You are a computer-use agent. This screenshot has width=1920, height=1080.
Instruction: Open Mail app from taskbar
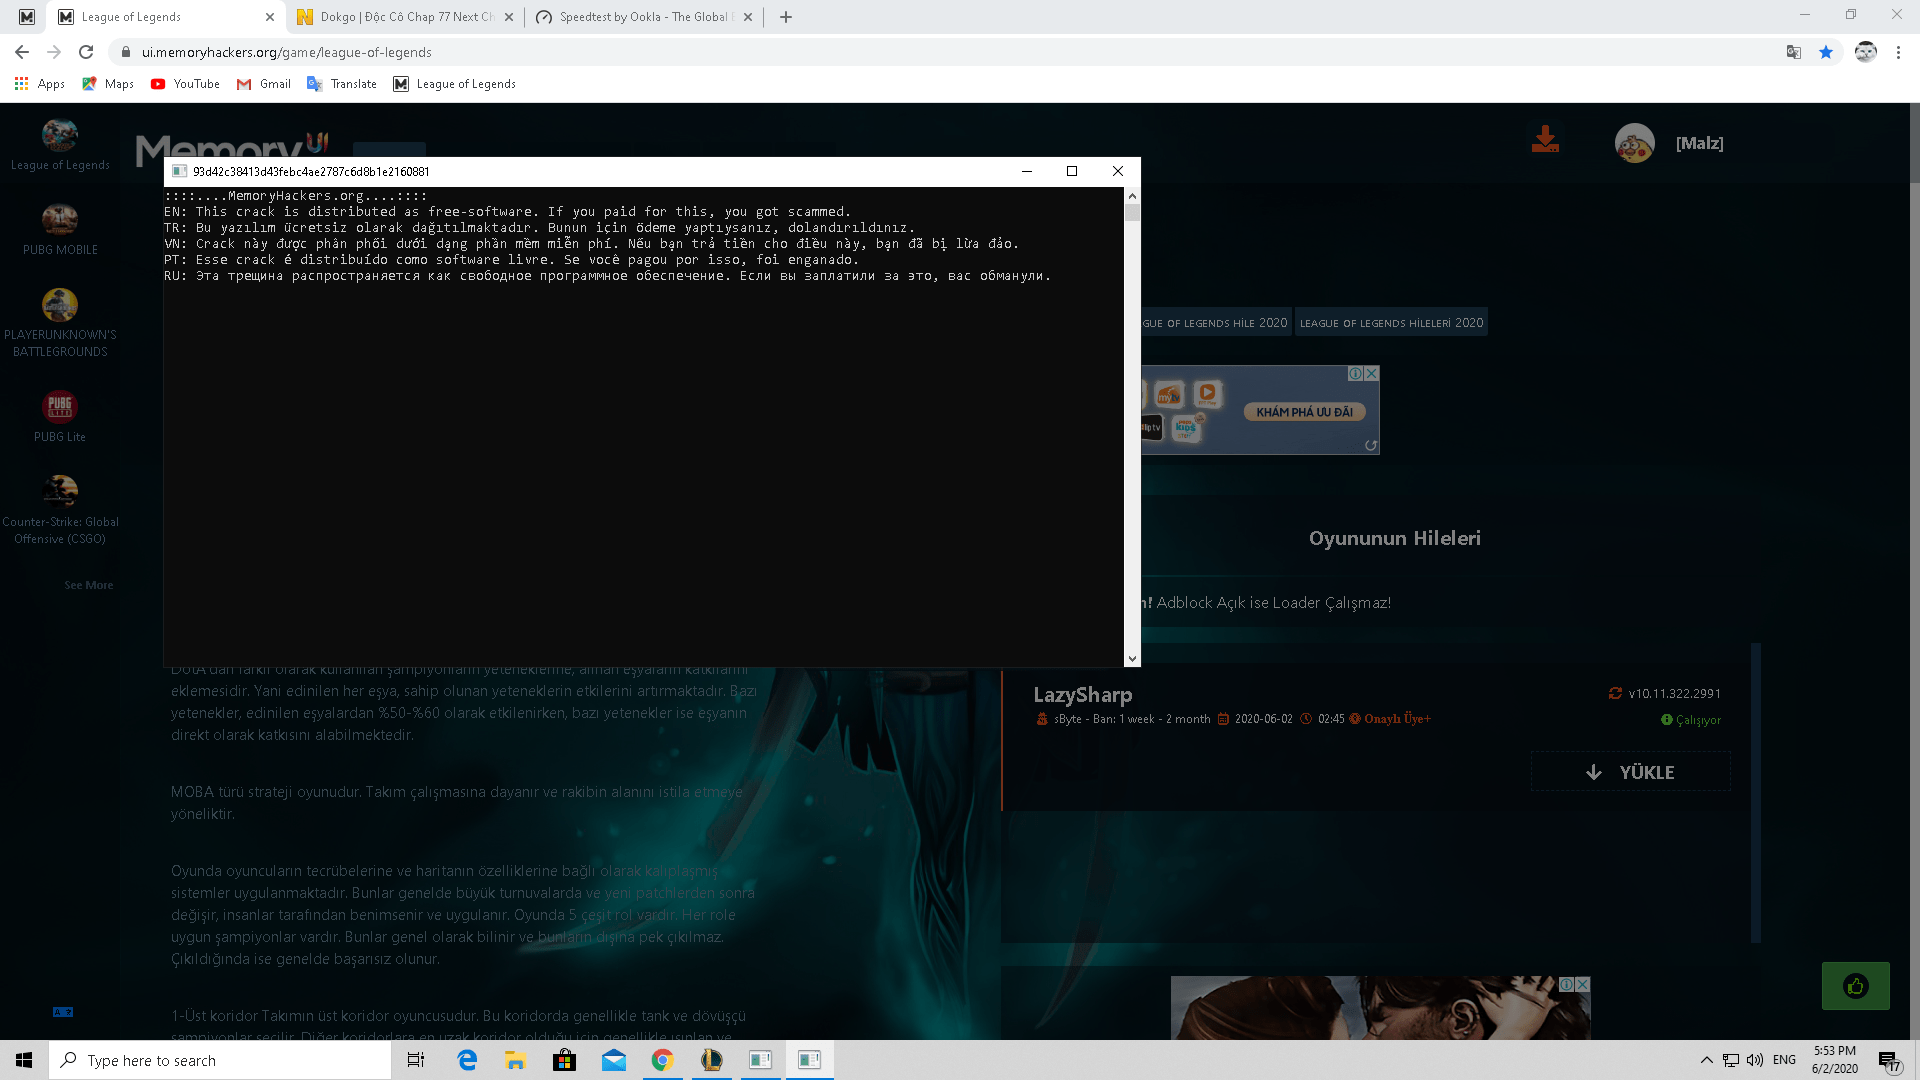click(x=614, y=1060)
